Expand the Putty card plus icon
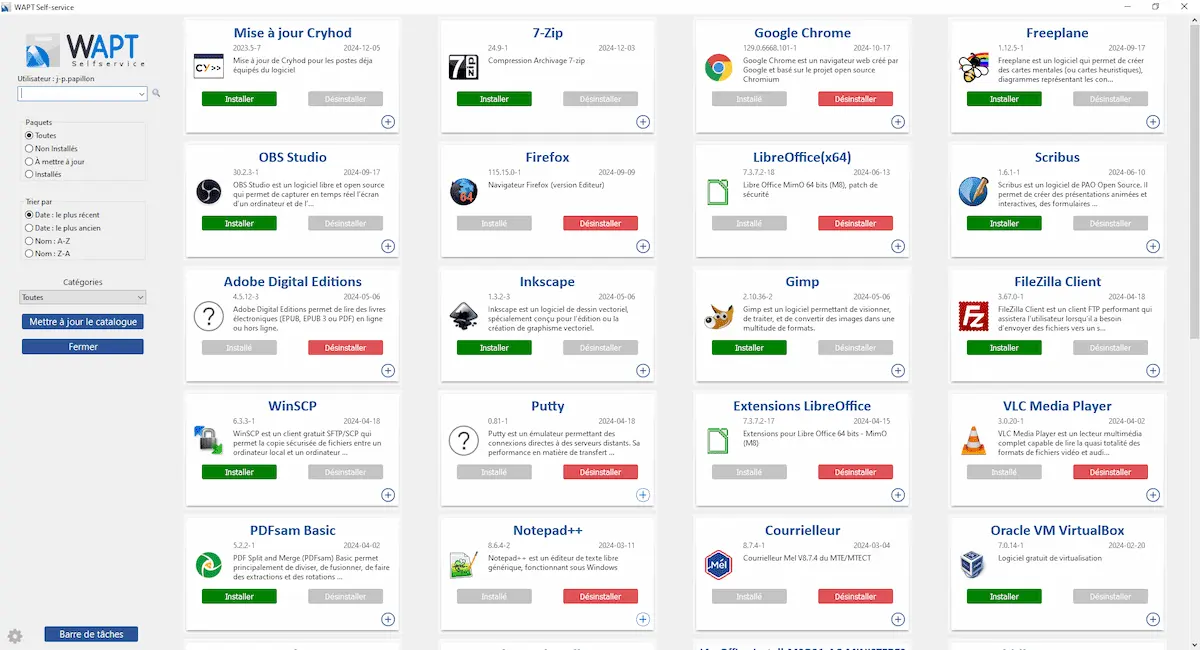The width and height of the screenshot is (1200, 650). point(643,495)
